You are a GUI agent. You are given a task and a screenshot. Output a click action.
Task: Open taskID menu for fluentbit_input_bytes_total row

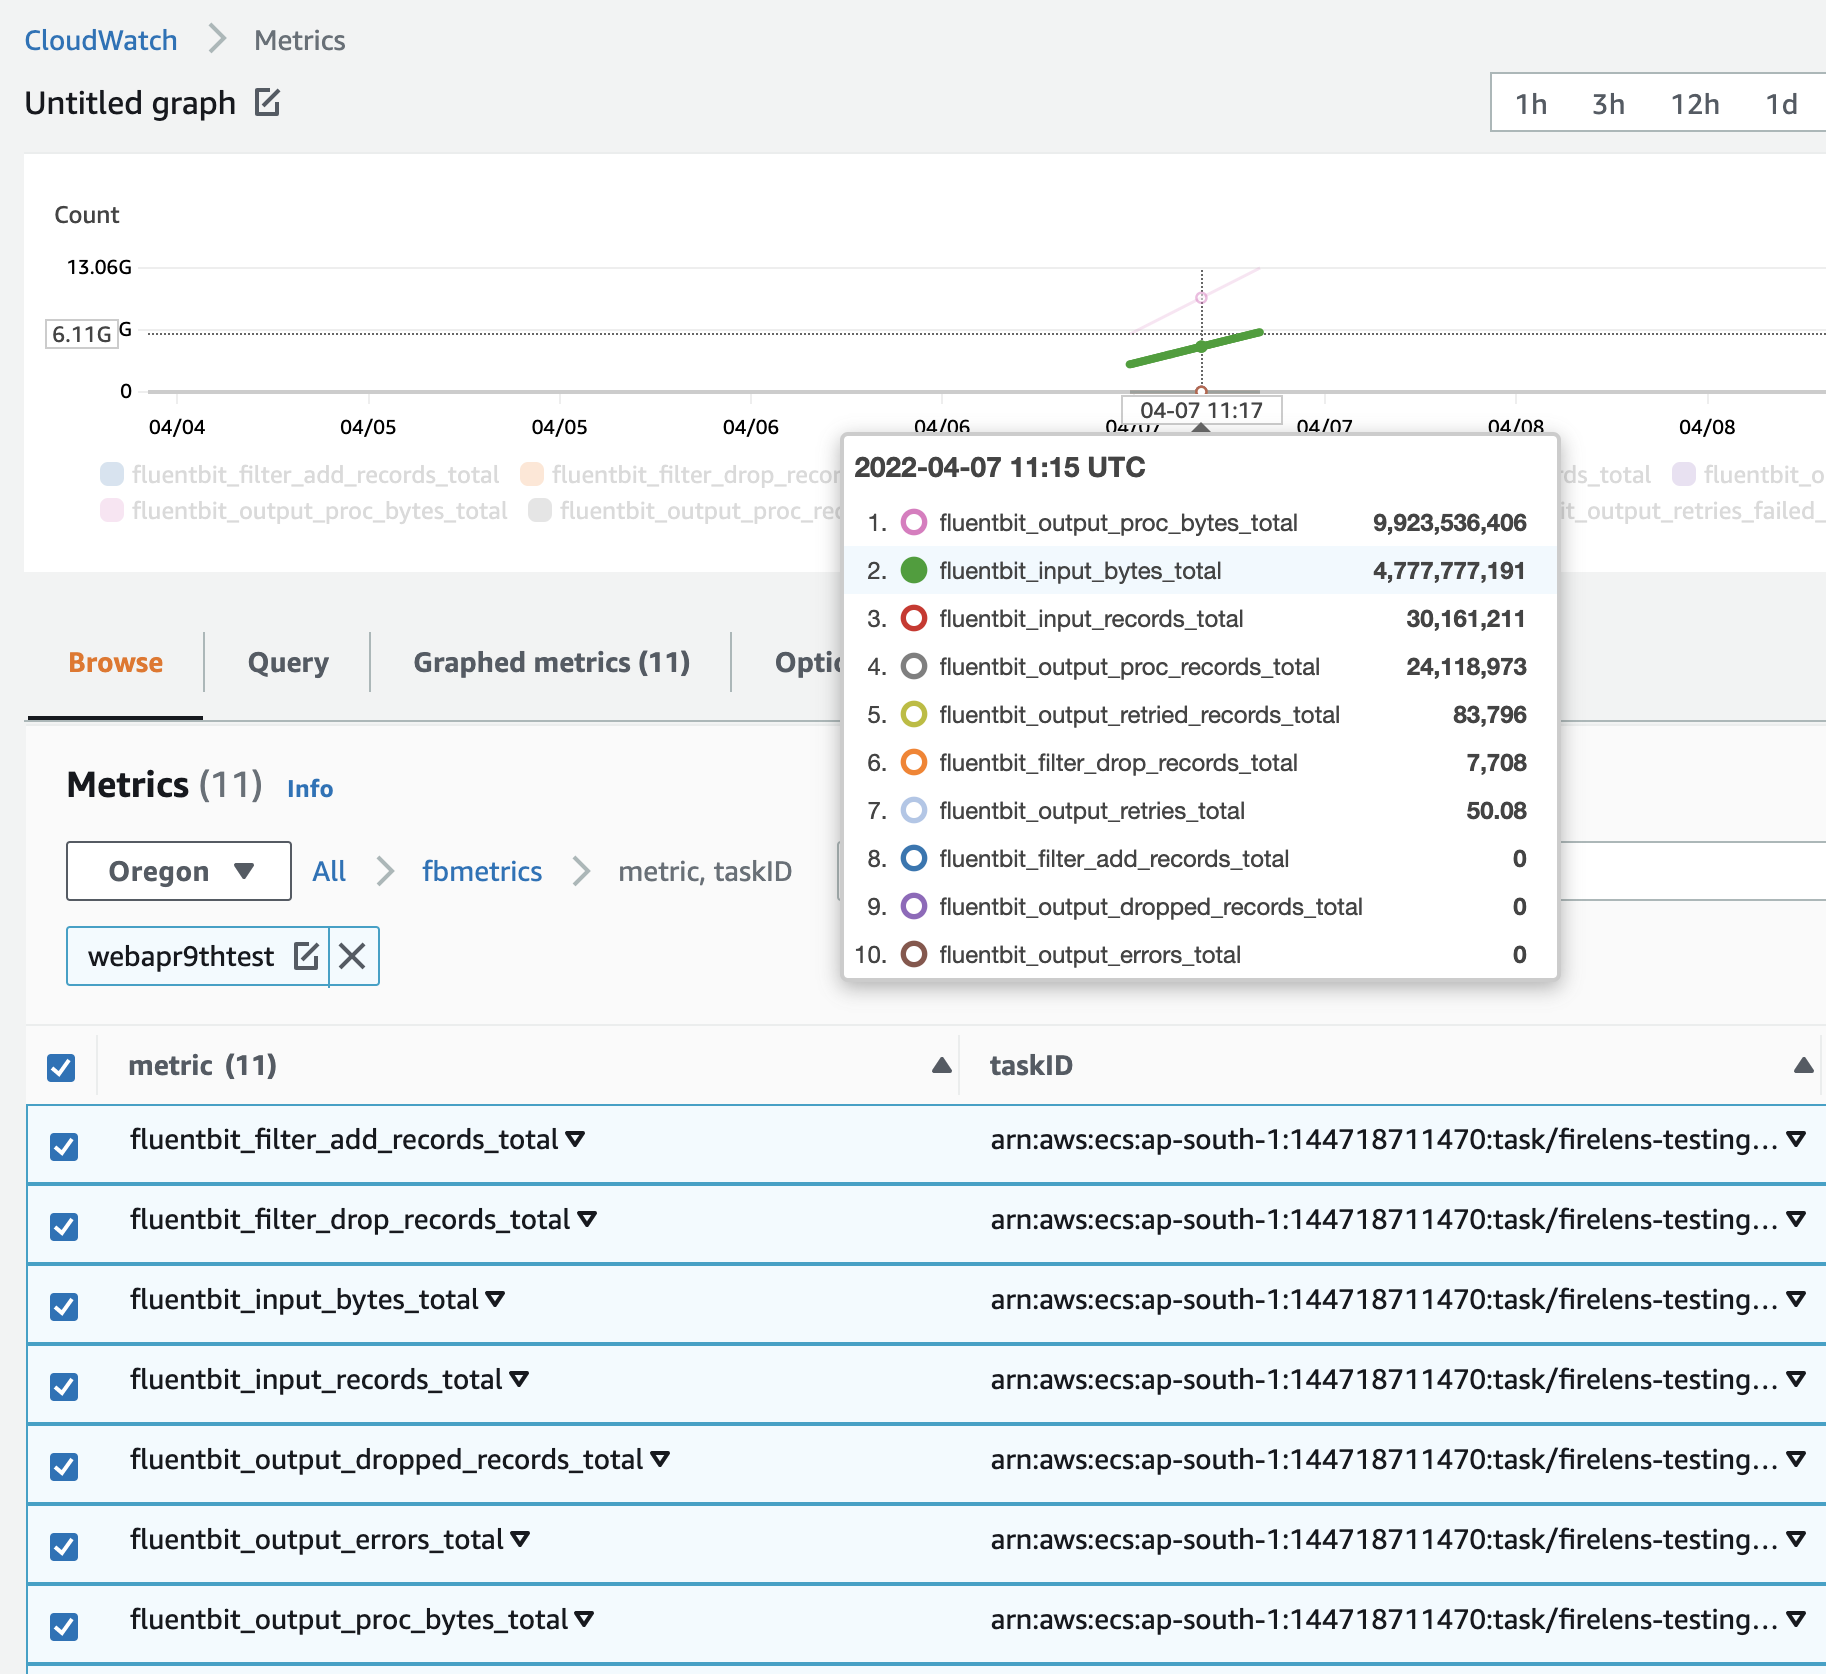(1796, 1299)
